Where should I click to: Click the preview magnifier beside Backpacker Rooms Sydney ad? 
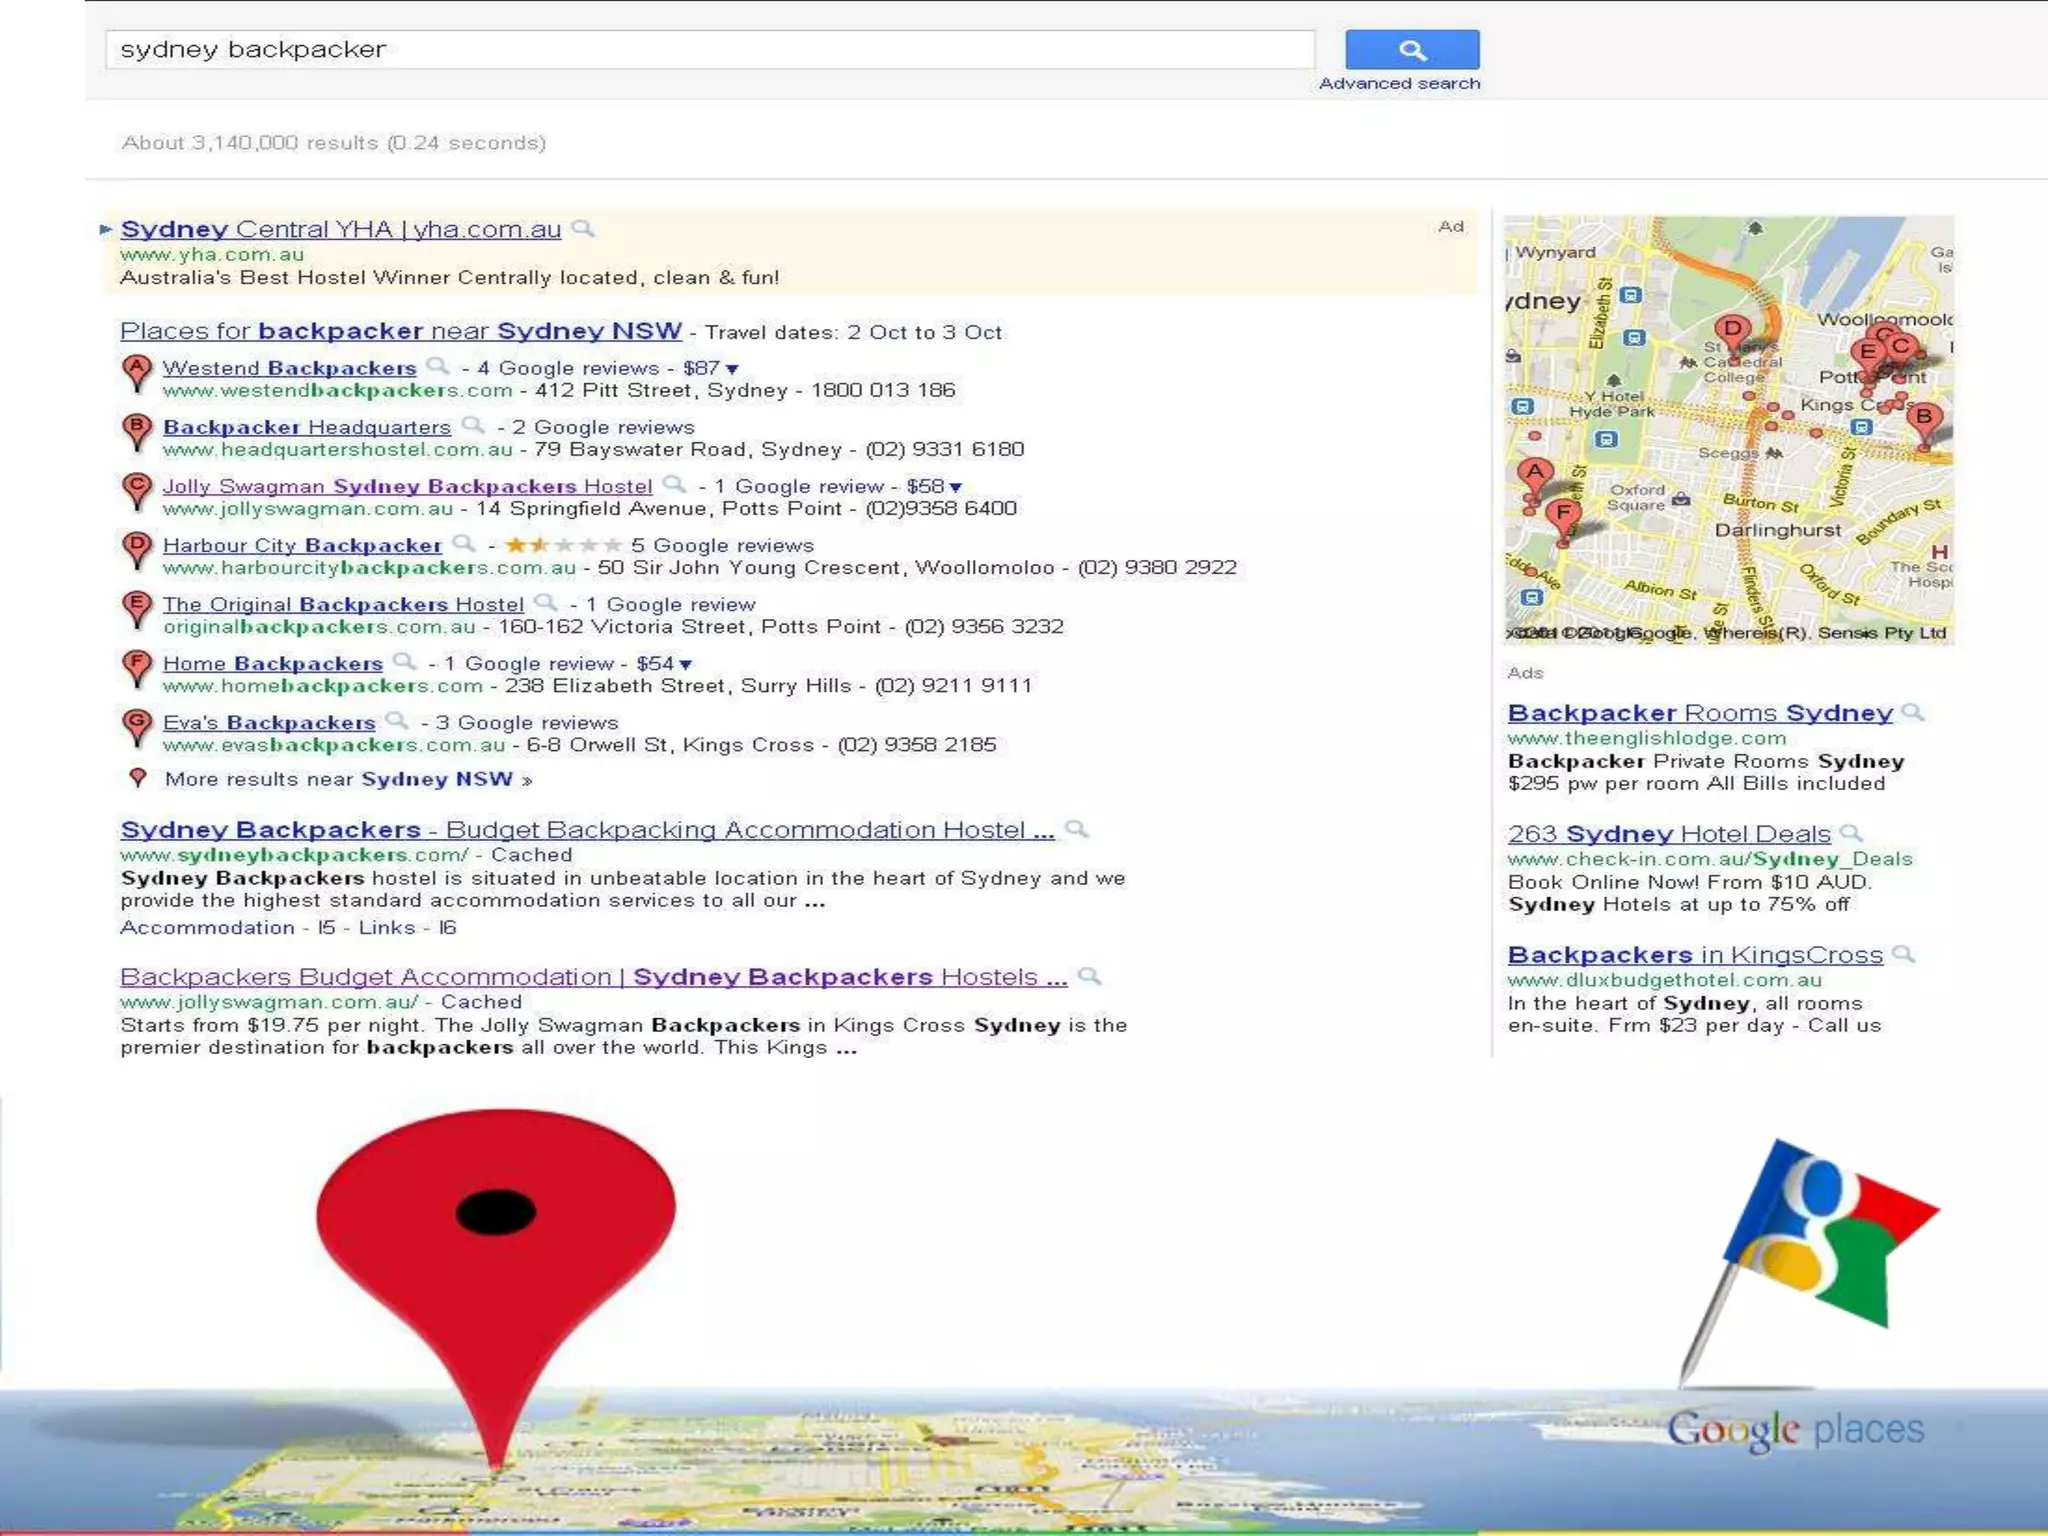pos(1912,713)
